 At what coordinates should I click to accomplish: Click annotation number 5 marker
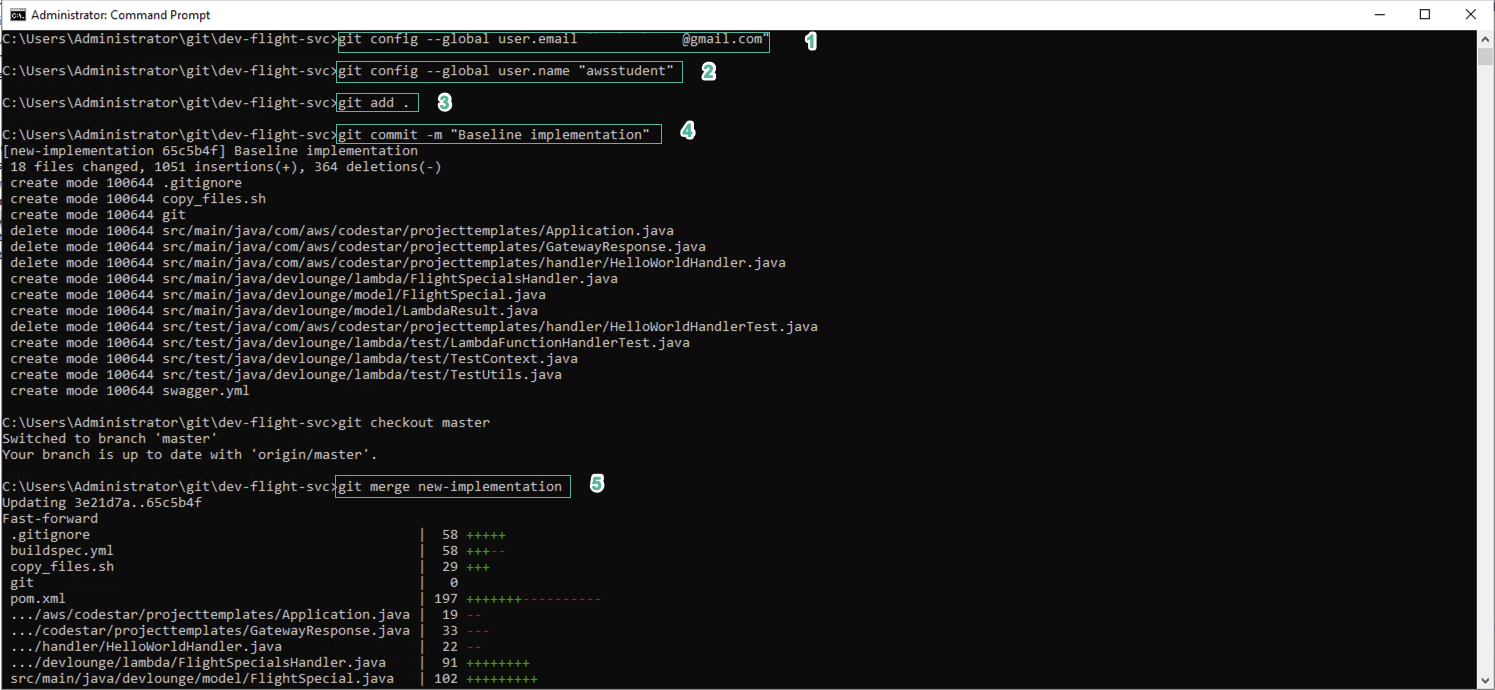coord(596,483)
